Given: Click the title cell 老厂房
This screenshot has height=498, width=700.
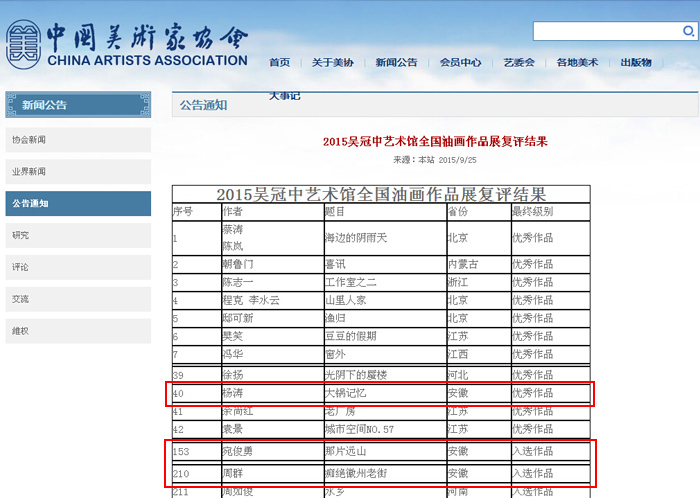Looking at the screenshot, I should (x=385, y=411).
